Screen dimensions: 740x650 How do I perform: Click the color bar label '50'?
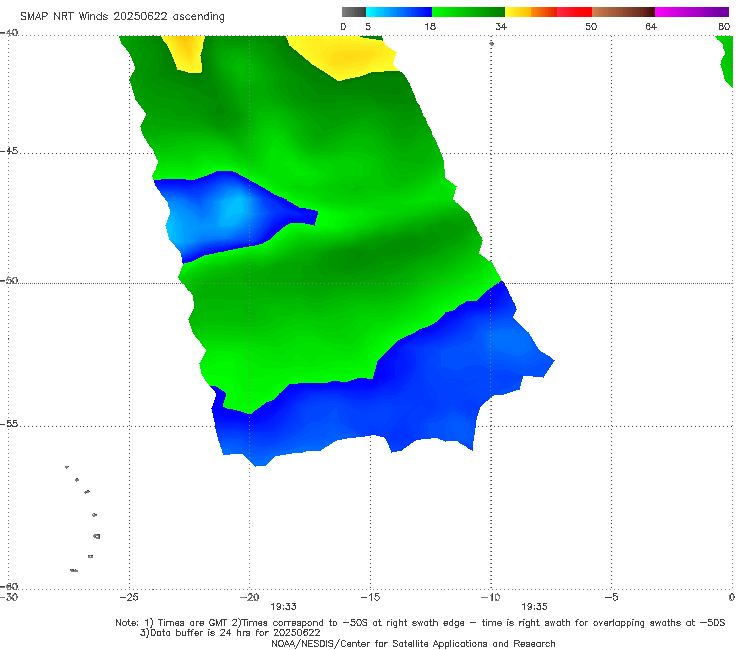[x=591, y=26]
